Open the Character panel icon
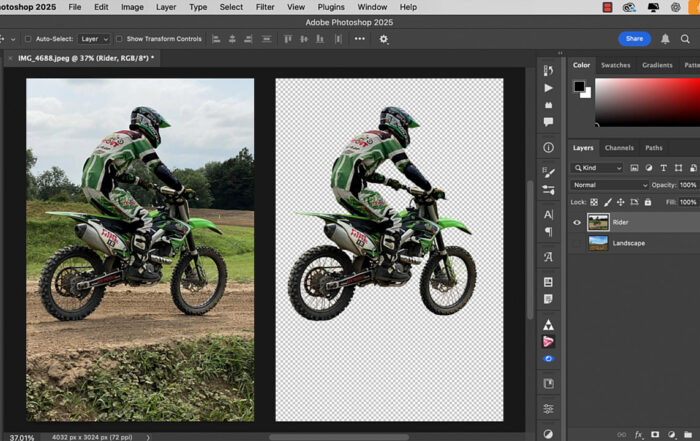The height and width of the screenshot is (441, 700). pos(548,214)
